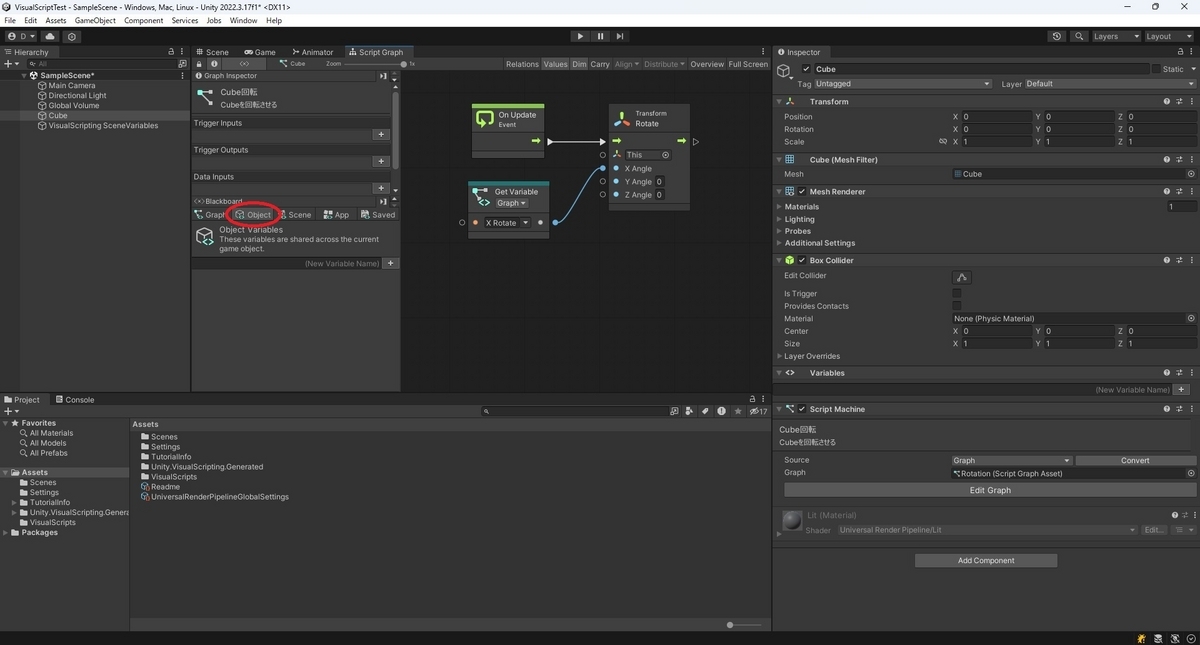Viewport: 1200px width, 645px height.
Task: Expand the Materials section
Action: pos(780,207)
